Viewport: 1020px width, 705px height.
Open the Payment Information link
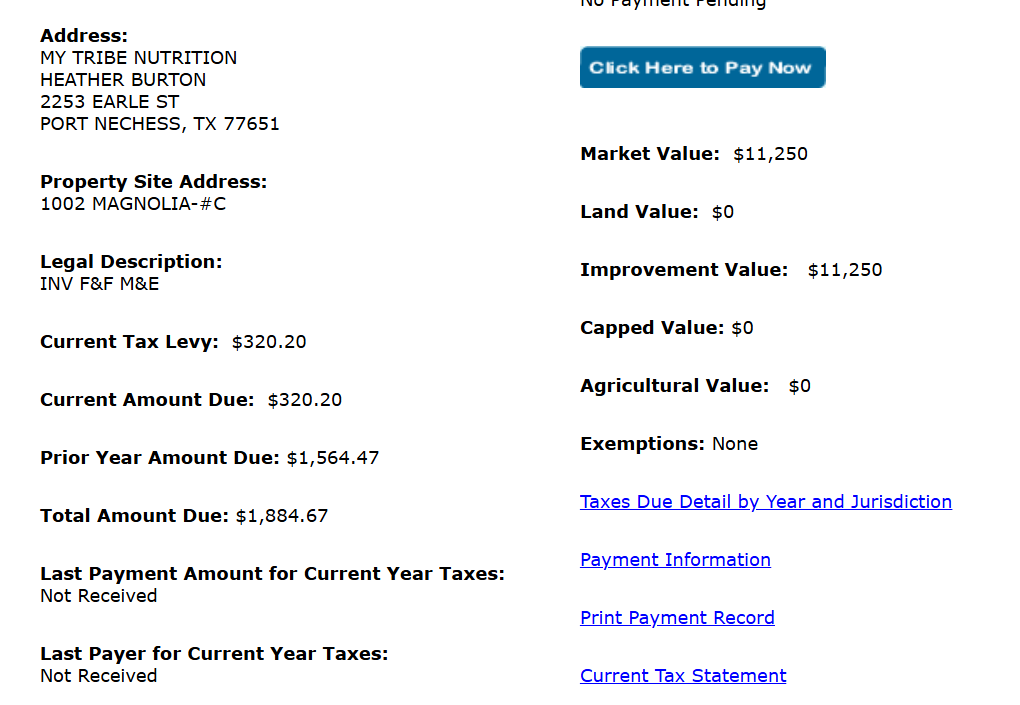click(675, 560)
